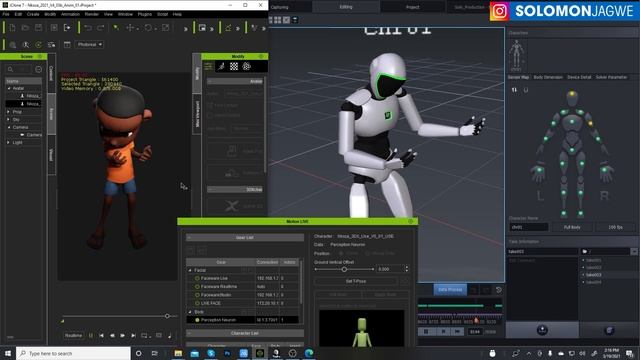Click the Windows taskbar search box
Screen dimensions: 640x360
tap(73, 353)
